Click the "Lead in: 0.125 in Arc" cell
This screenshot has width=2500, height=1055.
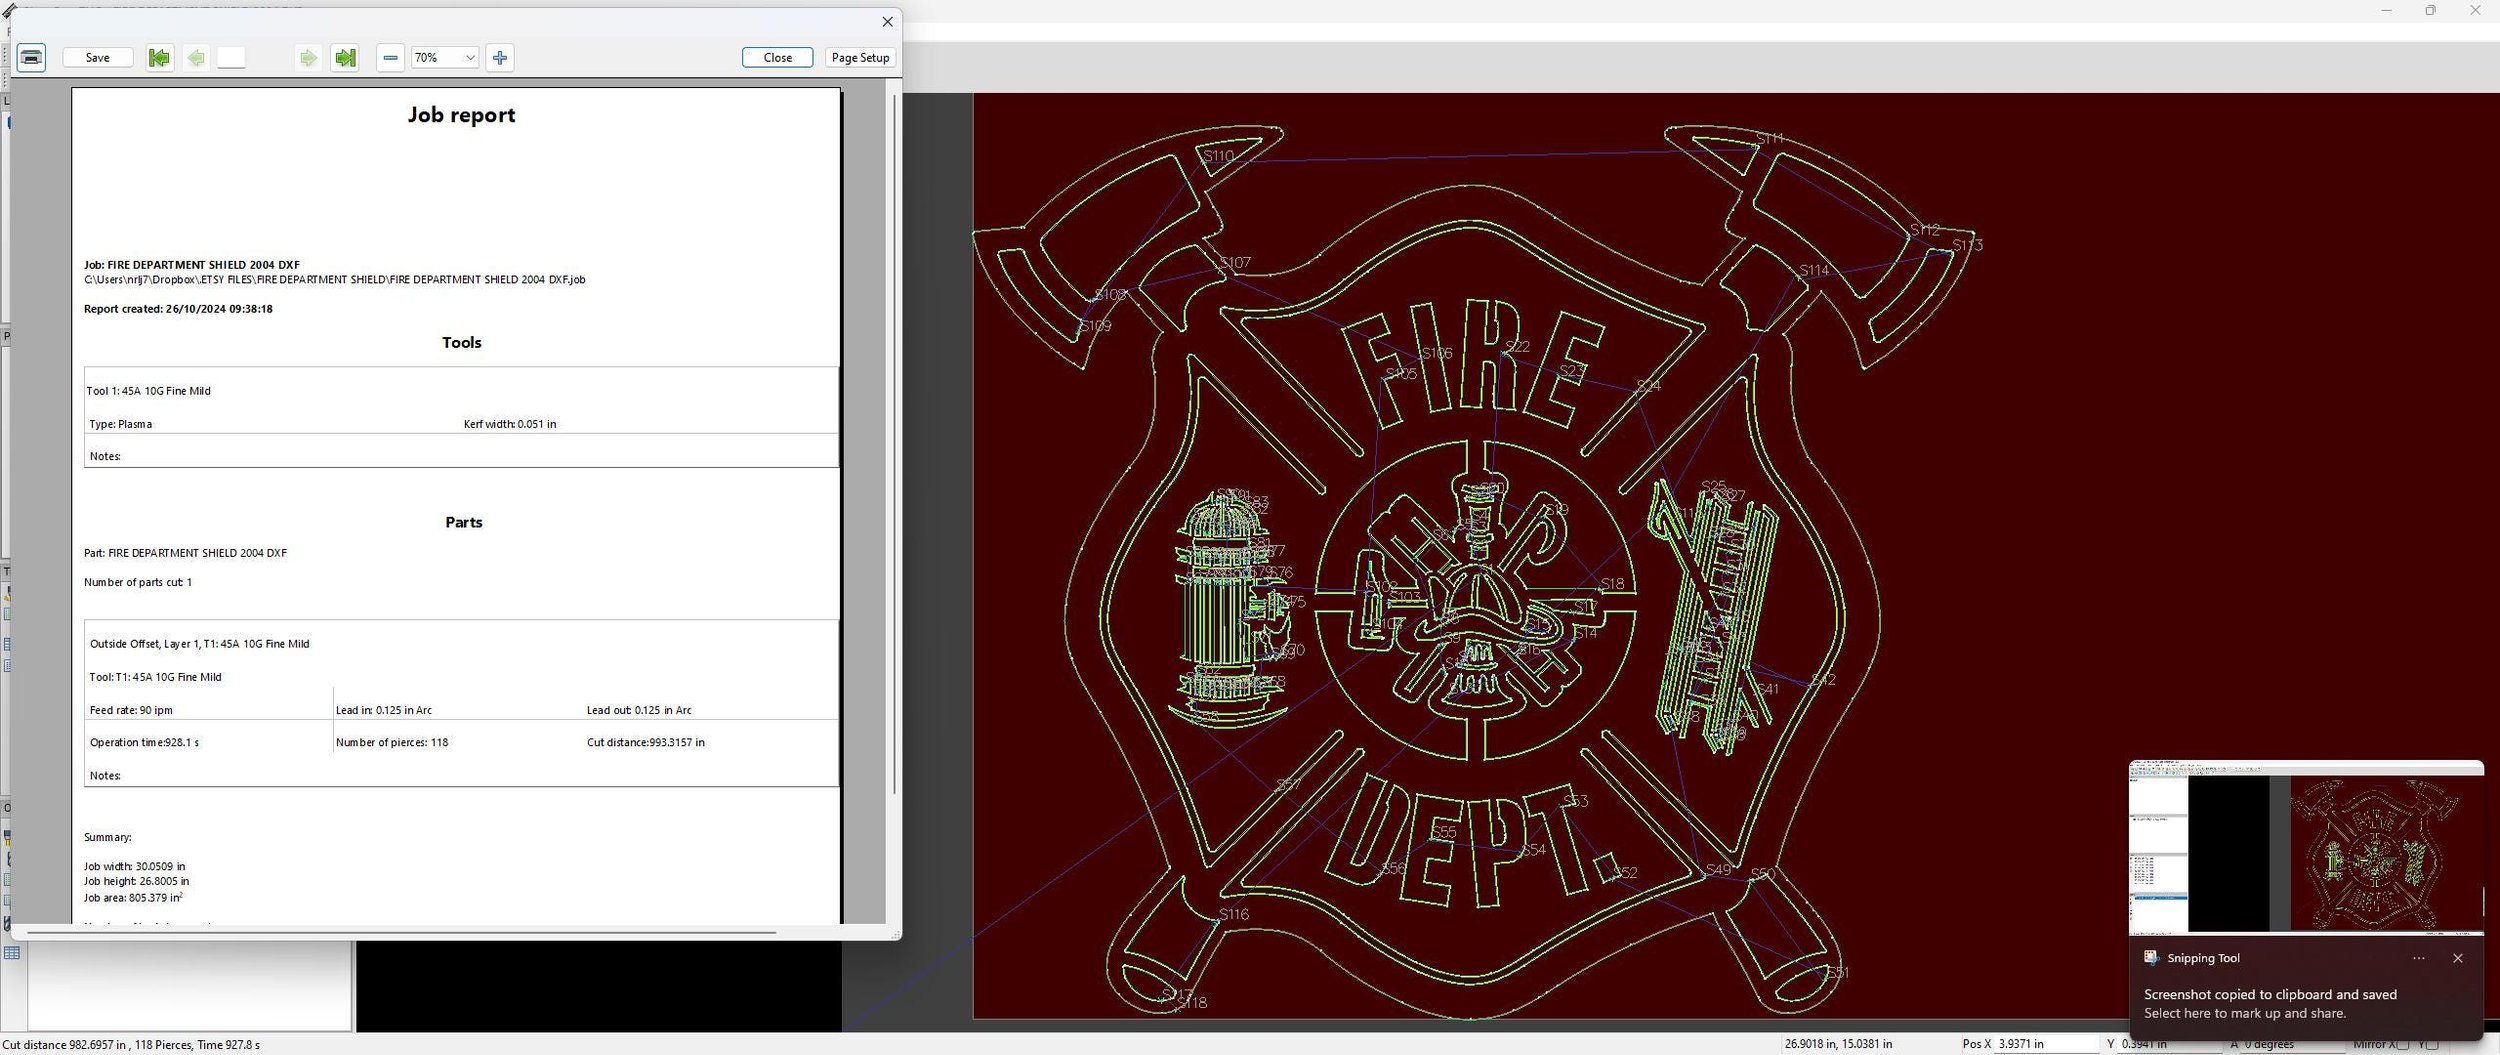pos(384,710)
